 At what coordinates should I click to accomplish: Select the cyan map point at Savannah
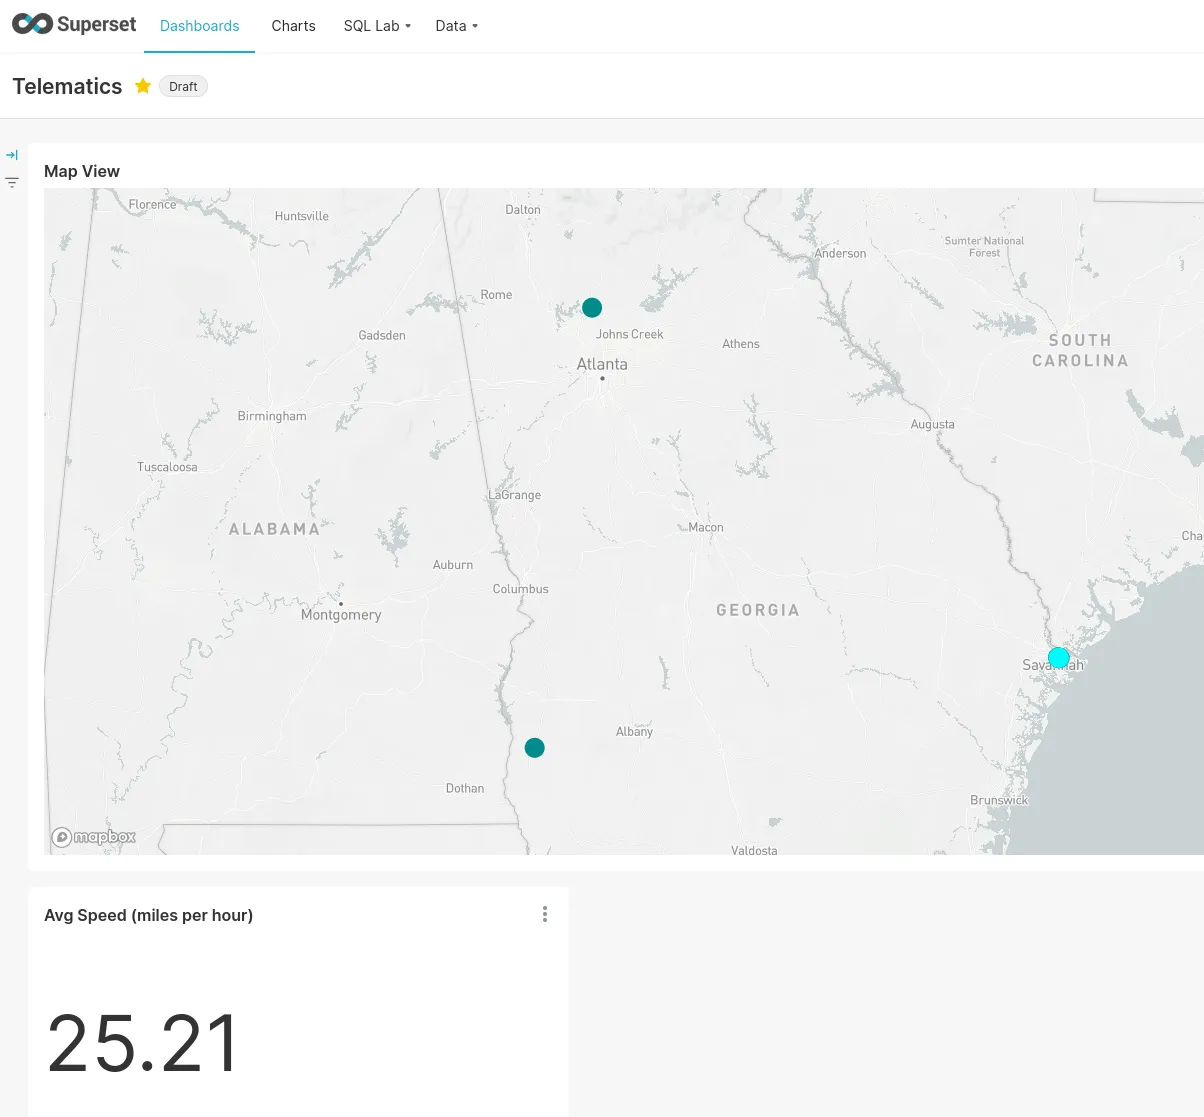pyautogui.click(x=1059, y=658)
